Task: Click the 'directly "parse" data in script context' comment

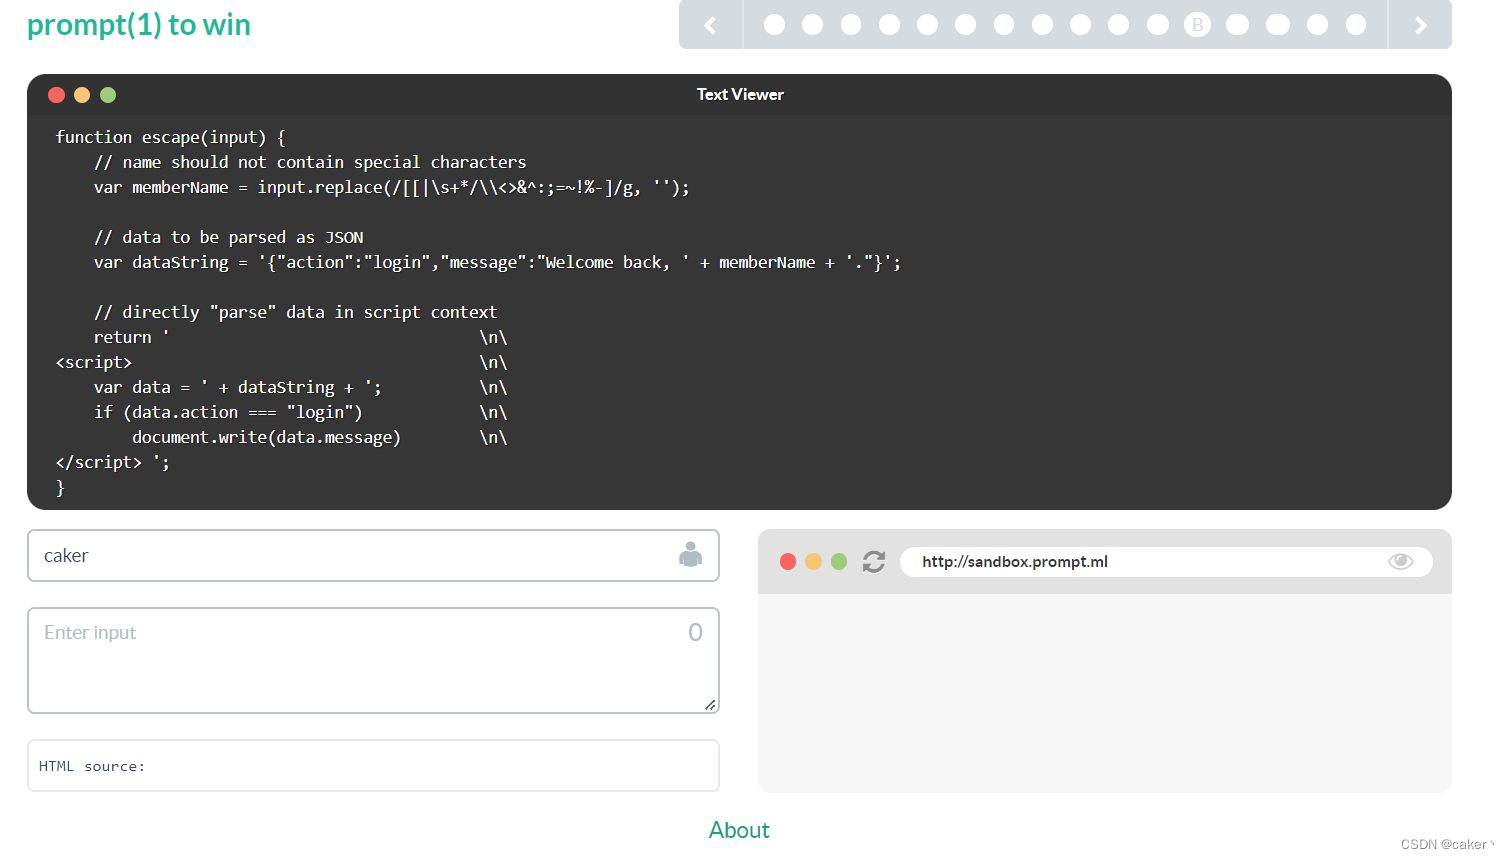Action: pyautogui.click(x=295, y=312)
